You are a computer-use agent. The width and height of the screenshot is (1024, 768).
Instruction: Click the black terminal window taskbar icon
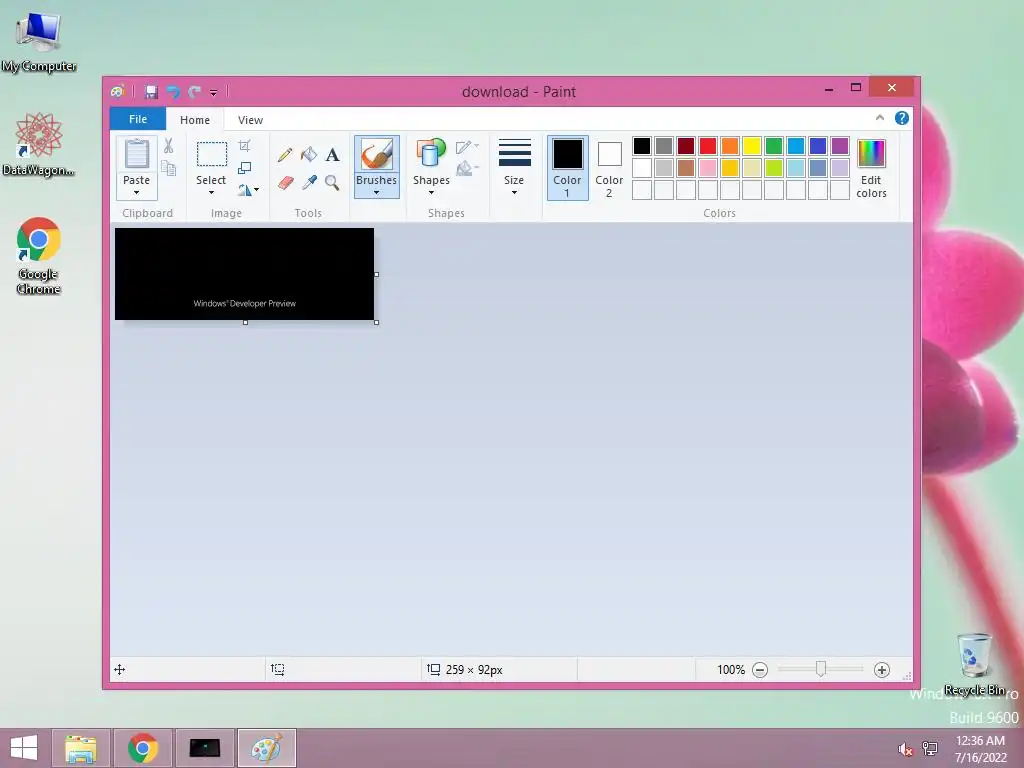pyautogui.click(x=205, y=748)
